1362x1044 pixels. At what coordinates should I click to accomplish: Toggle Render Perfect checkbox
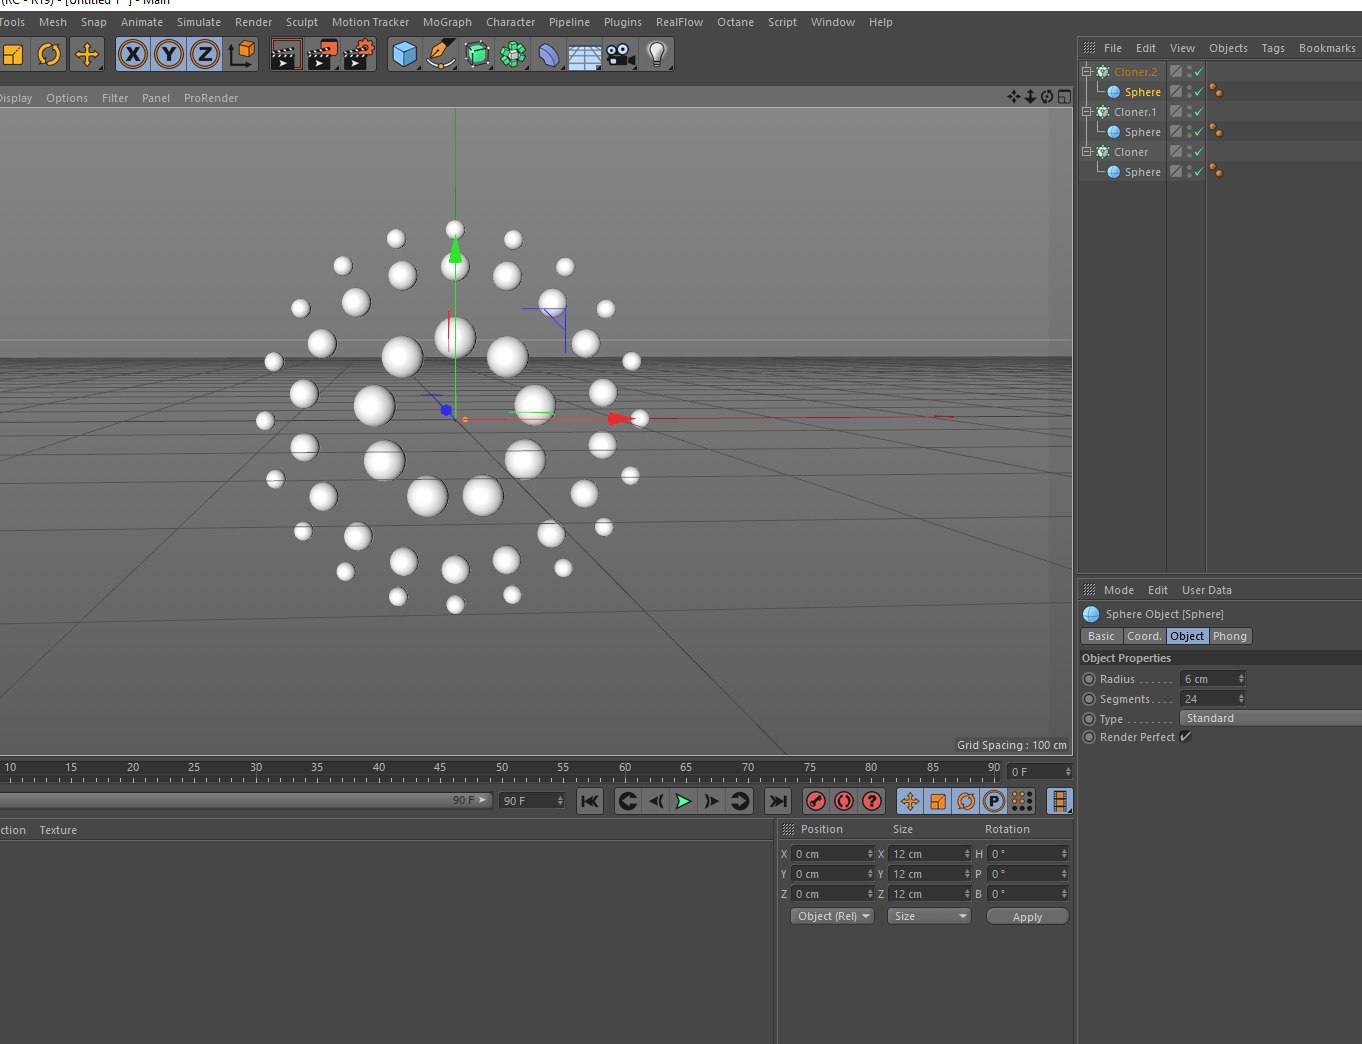(x=1185, y=737)
